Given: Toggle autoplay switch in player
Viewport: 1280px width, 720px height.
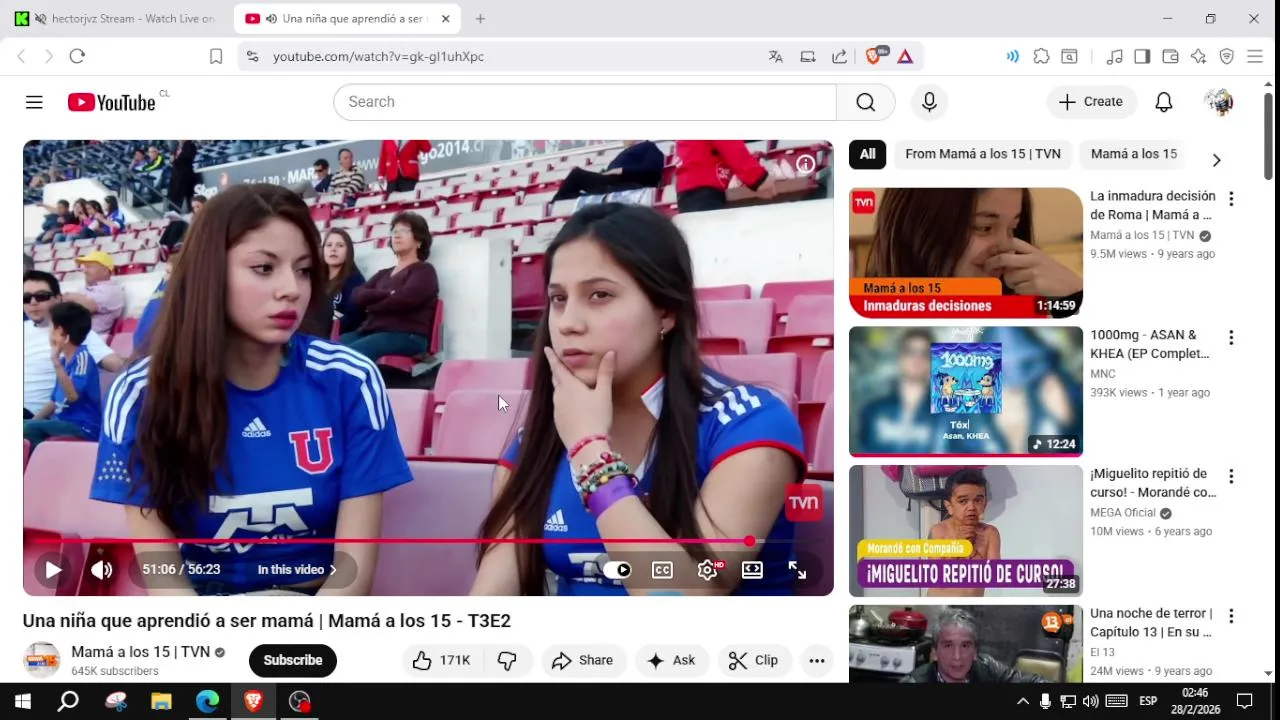Looking at the screenshot, I should [x=617, y=570].
